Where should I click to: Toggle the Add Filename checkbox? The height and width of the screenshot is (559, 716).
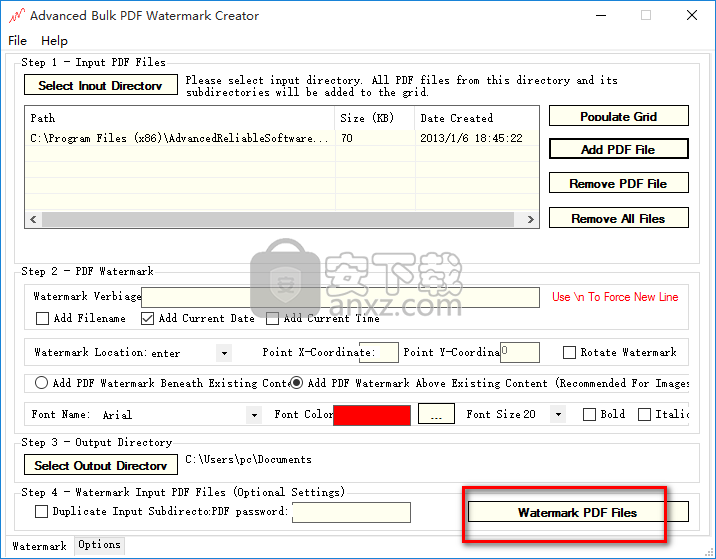coord(42,318)
